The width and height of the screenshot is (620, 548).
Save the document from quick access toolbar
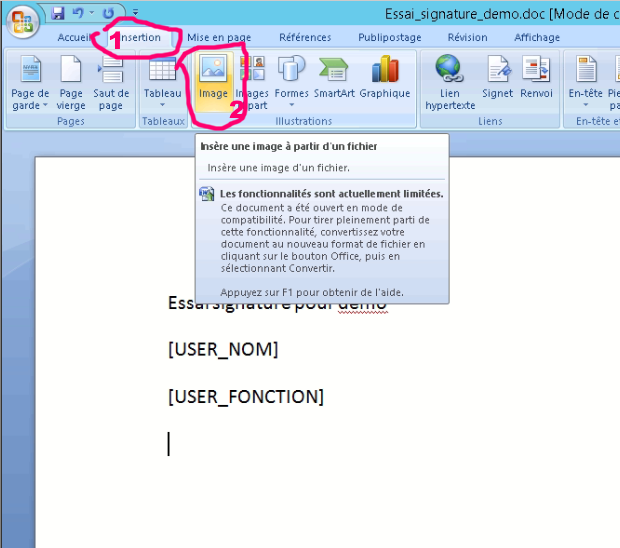click(58, 13)
